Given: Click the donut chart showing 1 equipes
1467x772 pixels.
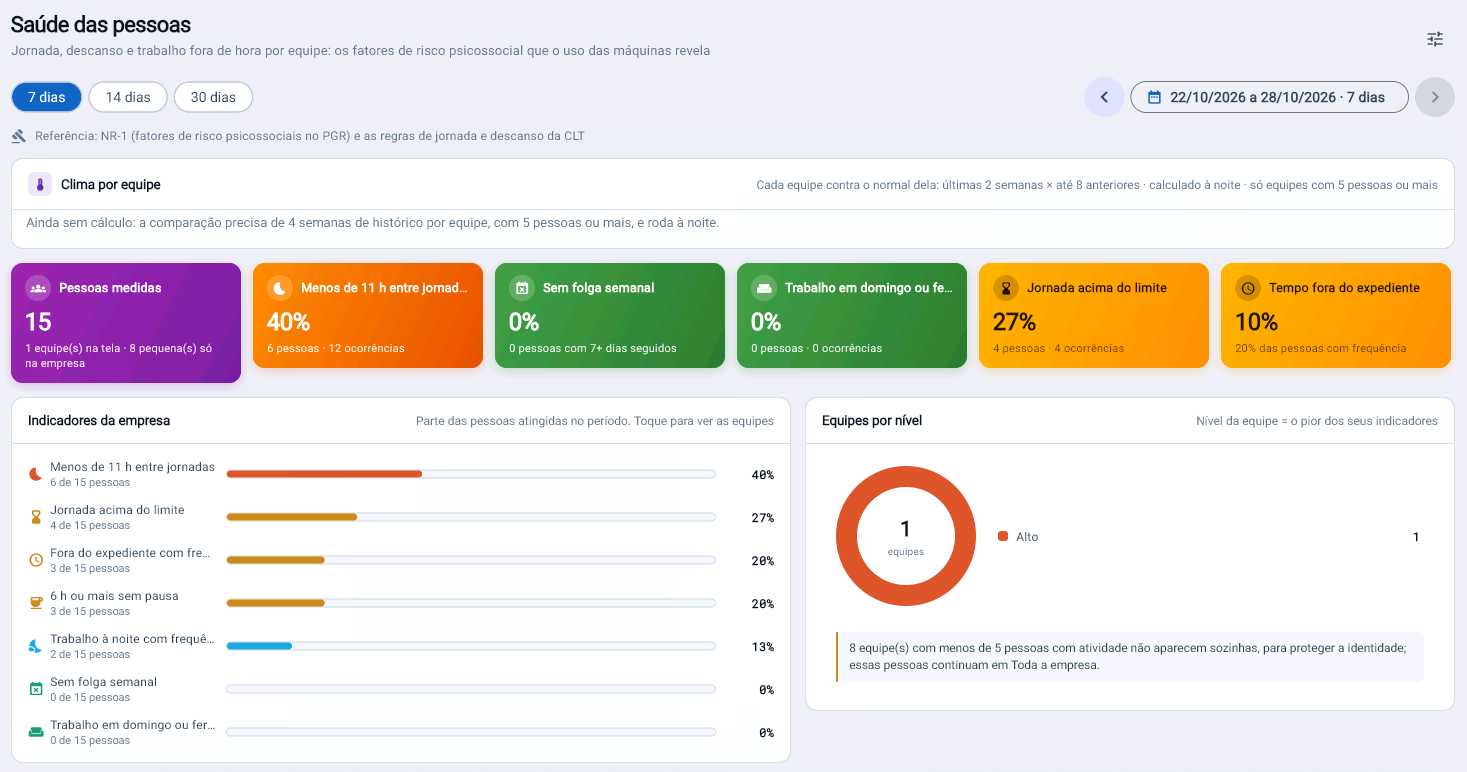Looking at the screenshot, I should [x=906, y=536].
